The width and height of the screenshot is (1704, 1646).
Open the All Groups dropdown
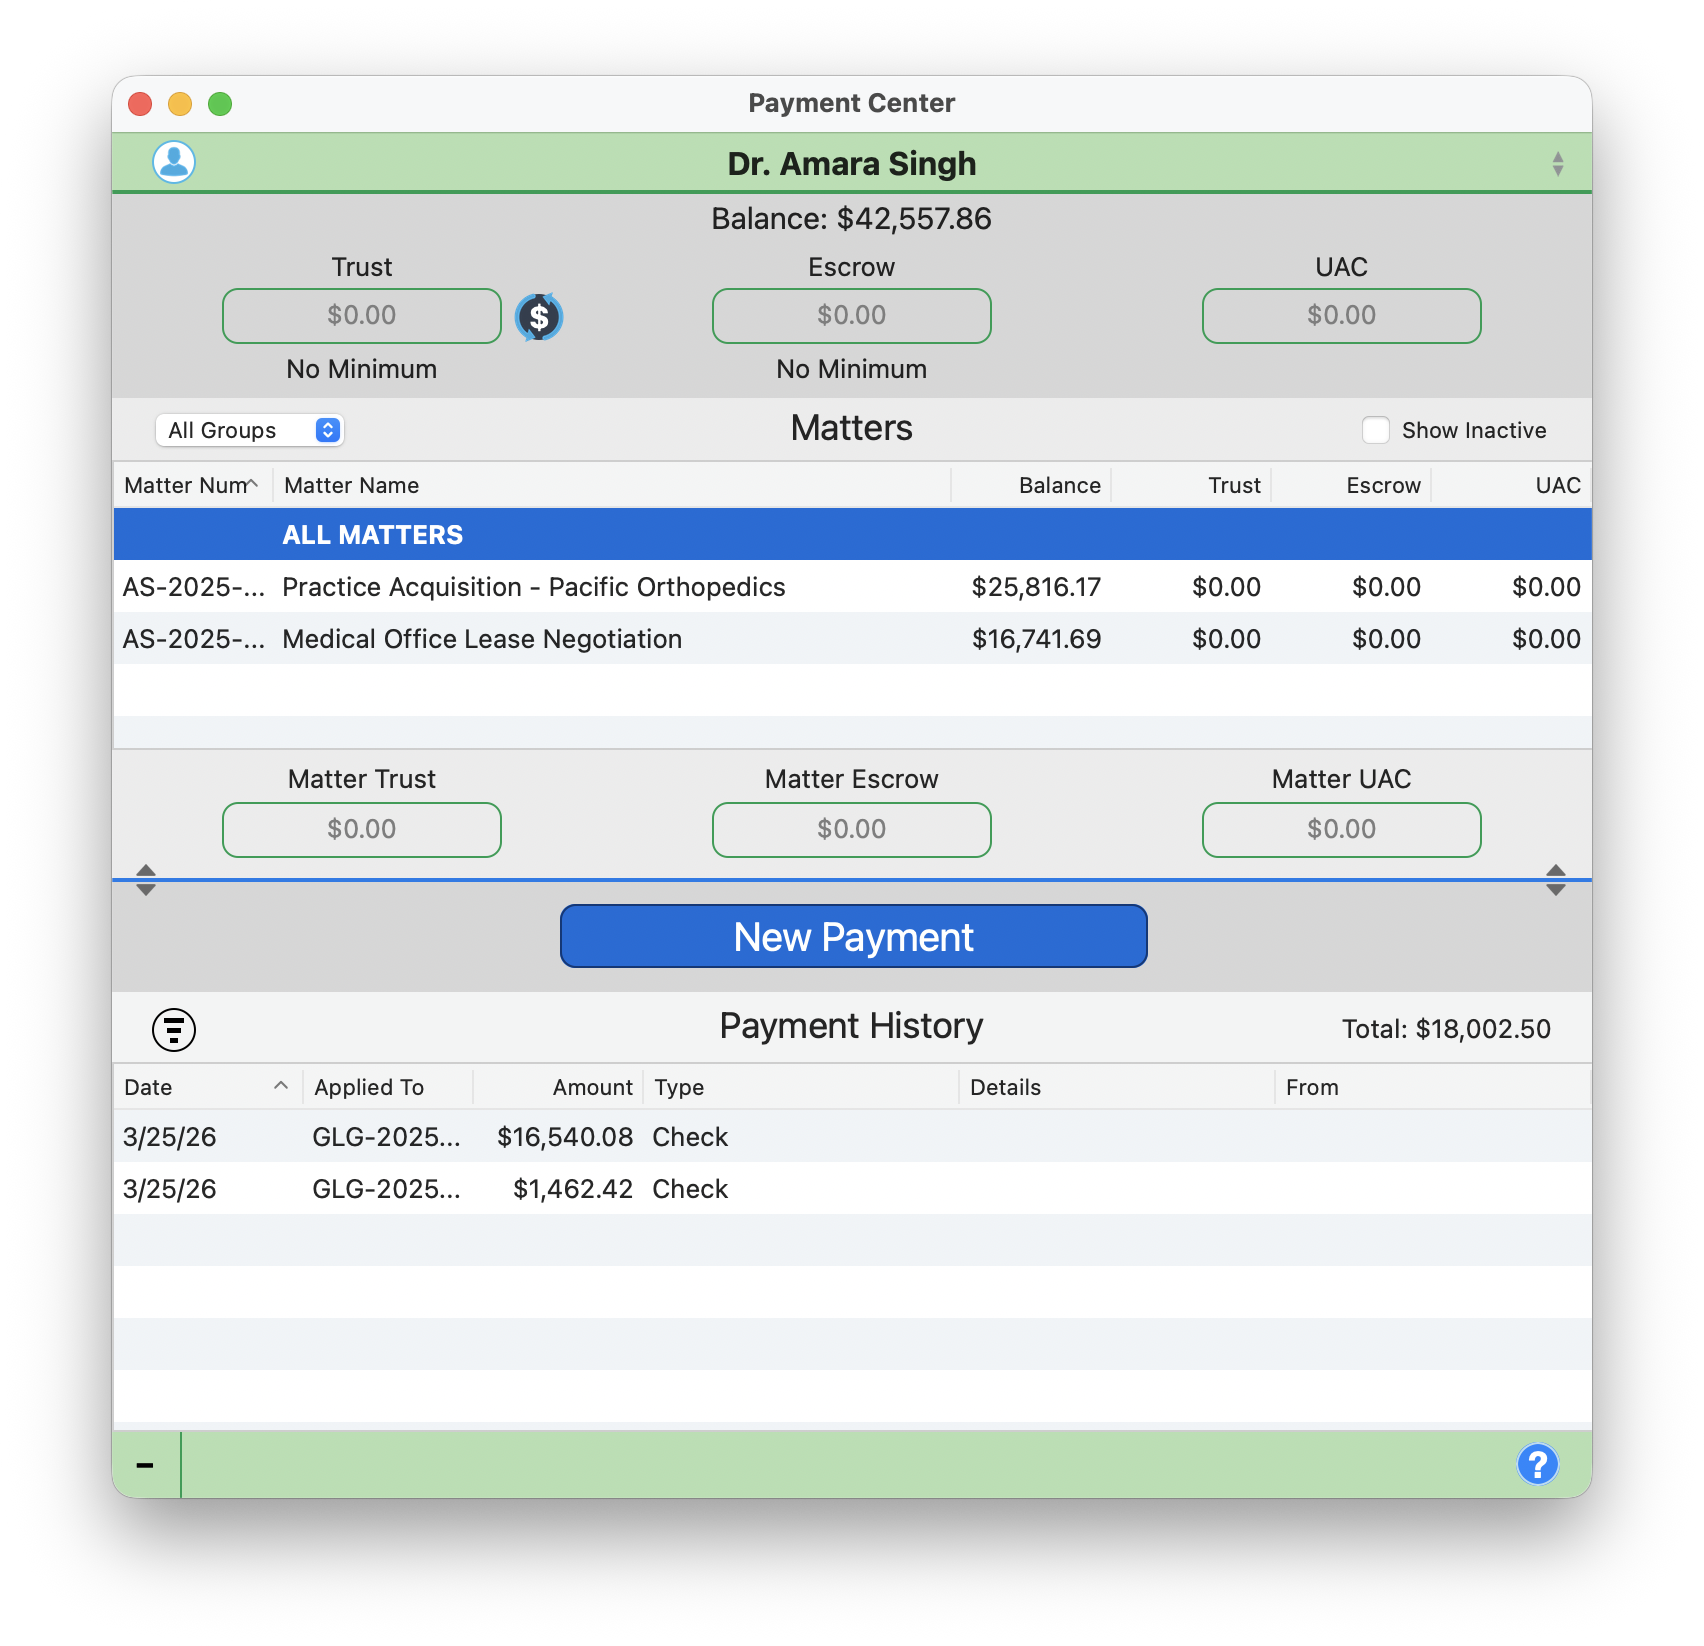(249, 429)
